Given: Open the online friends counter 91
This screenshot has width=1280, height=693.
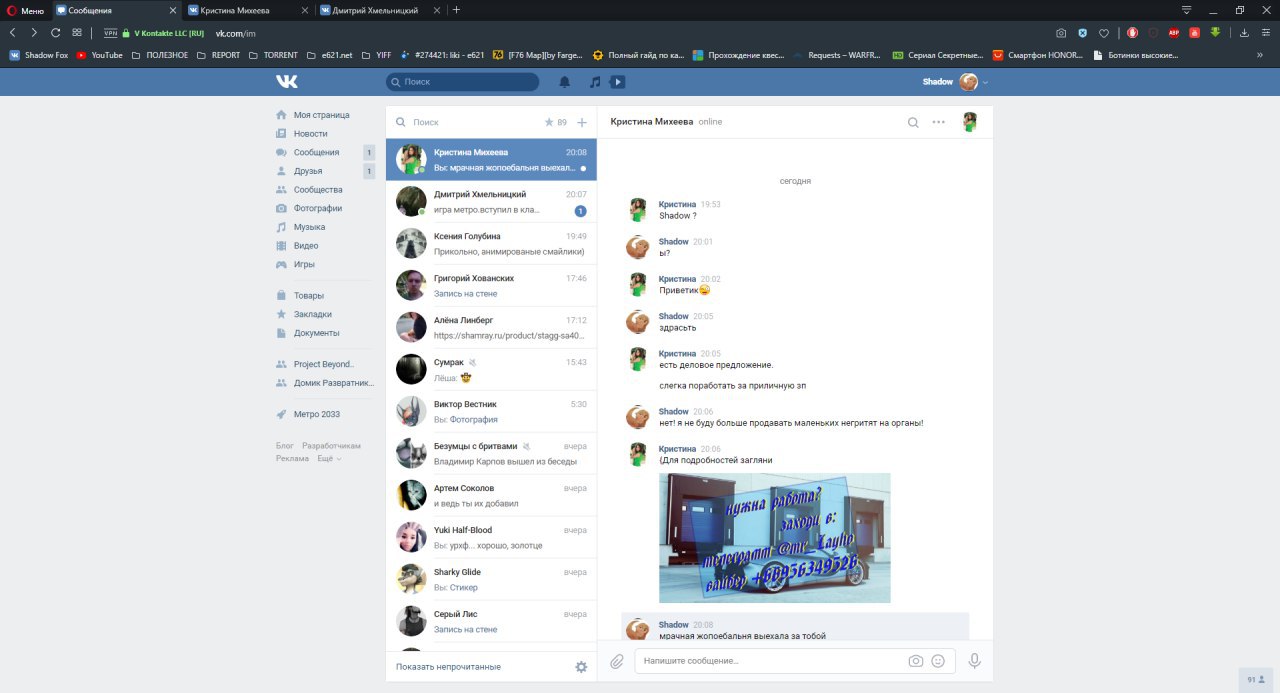Looking at the screenshot, I should tap(1257, 679).
